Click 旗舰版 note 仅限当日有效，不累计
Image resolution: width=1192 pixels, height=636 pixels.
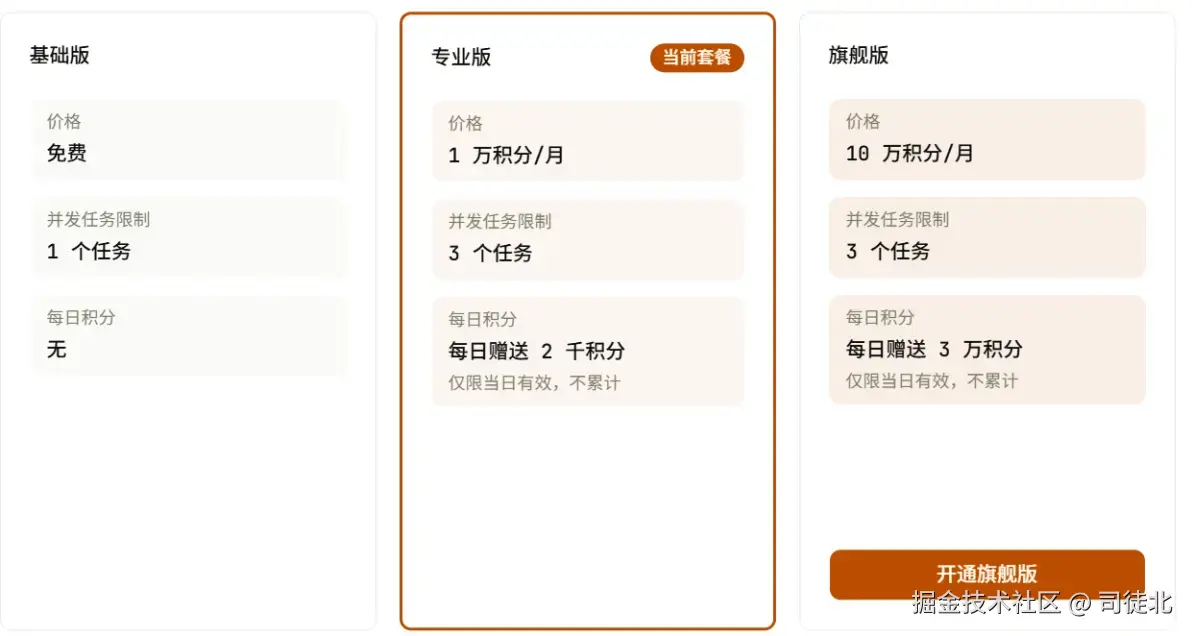coord(932,381)
